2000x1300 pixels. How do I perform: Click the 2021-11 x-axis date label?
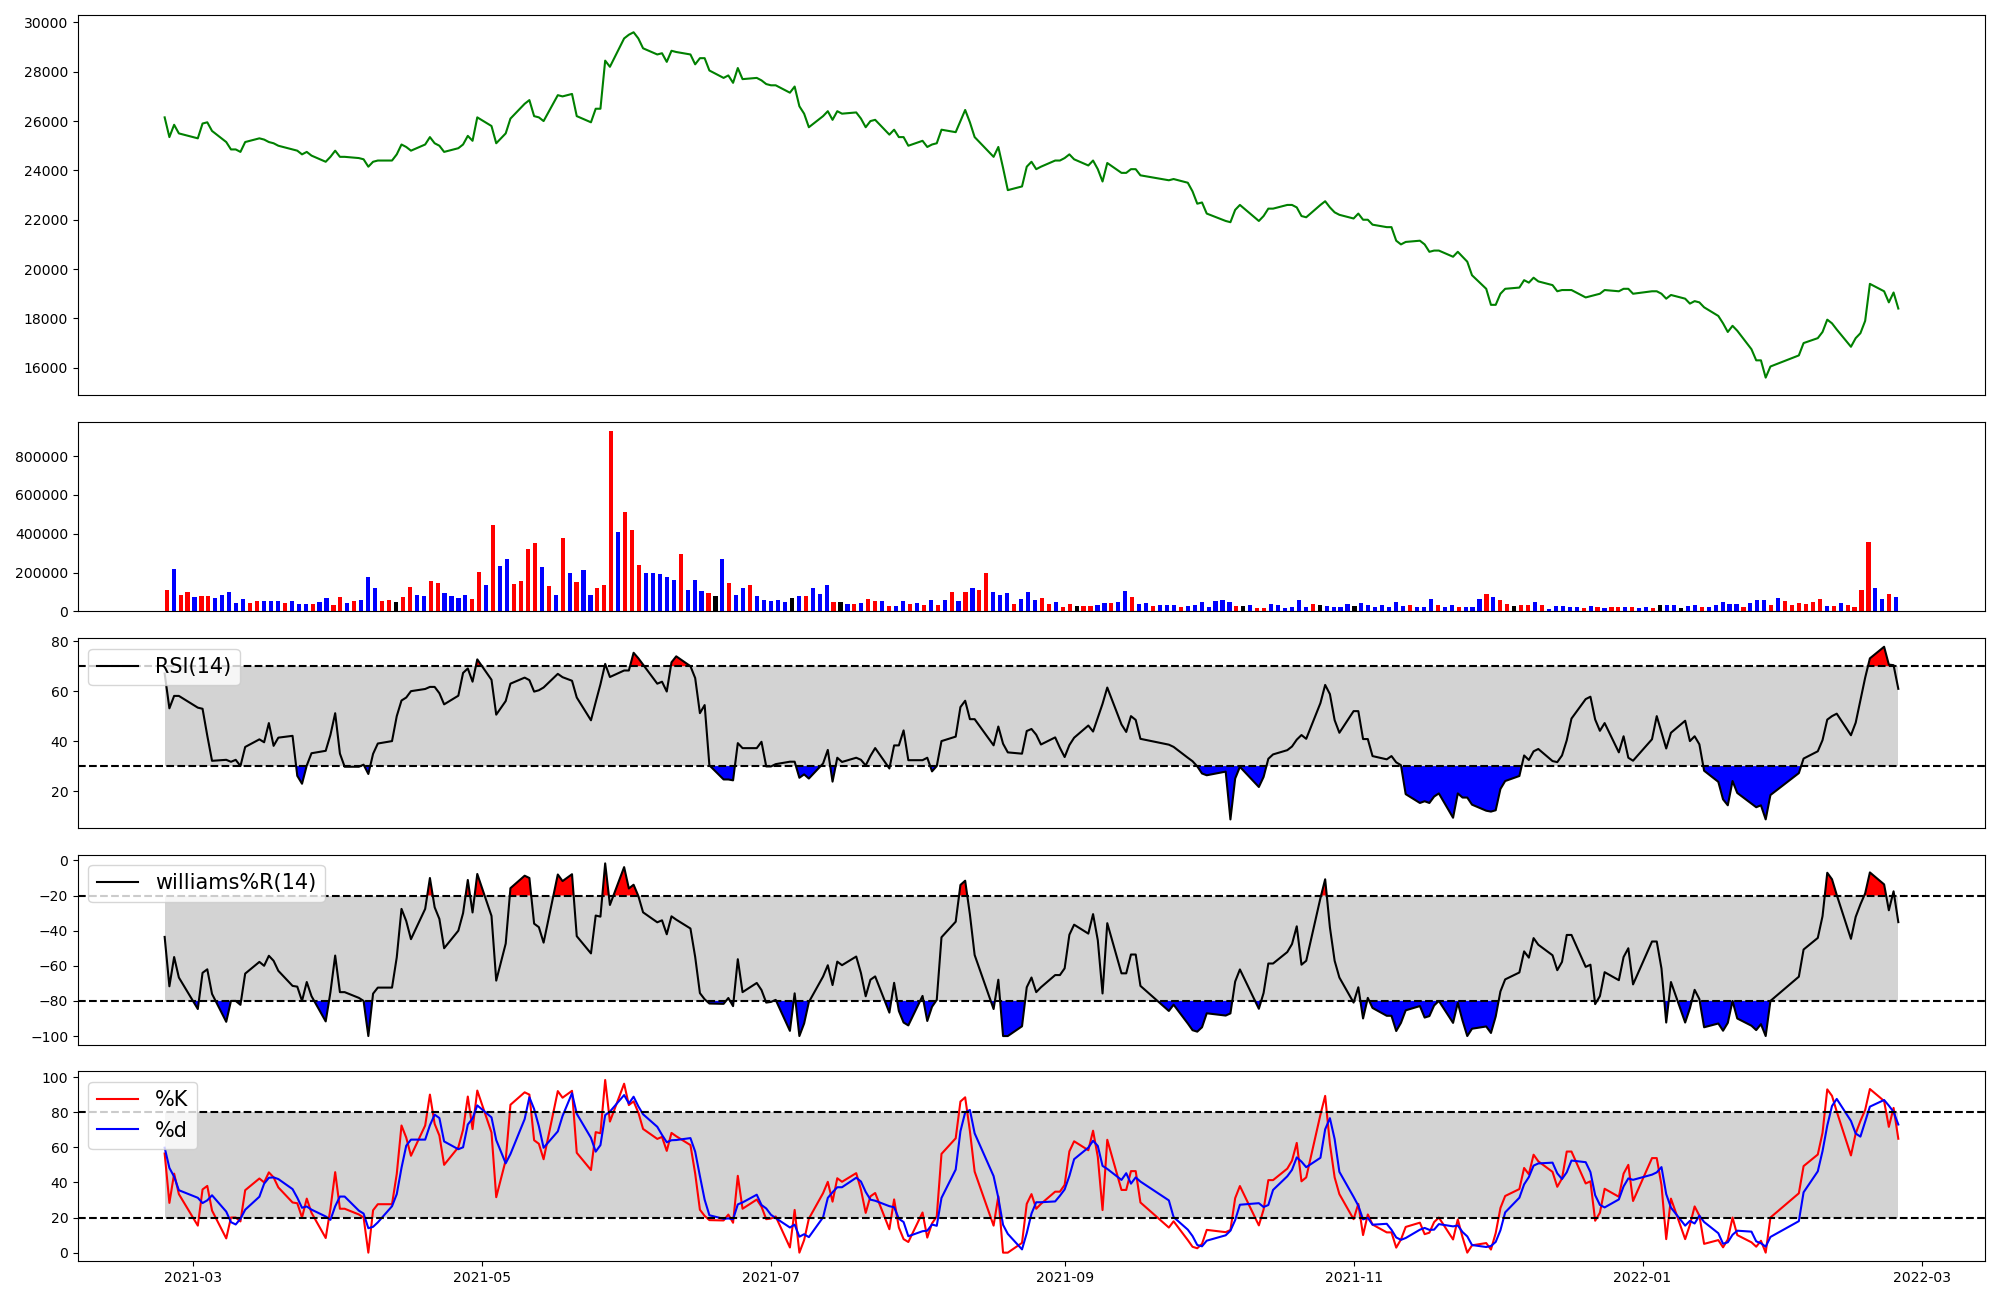point(1353,1277)
